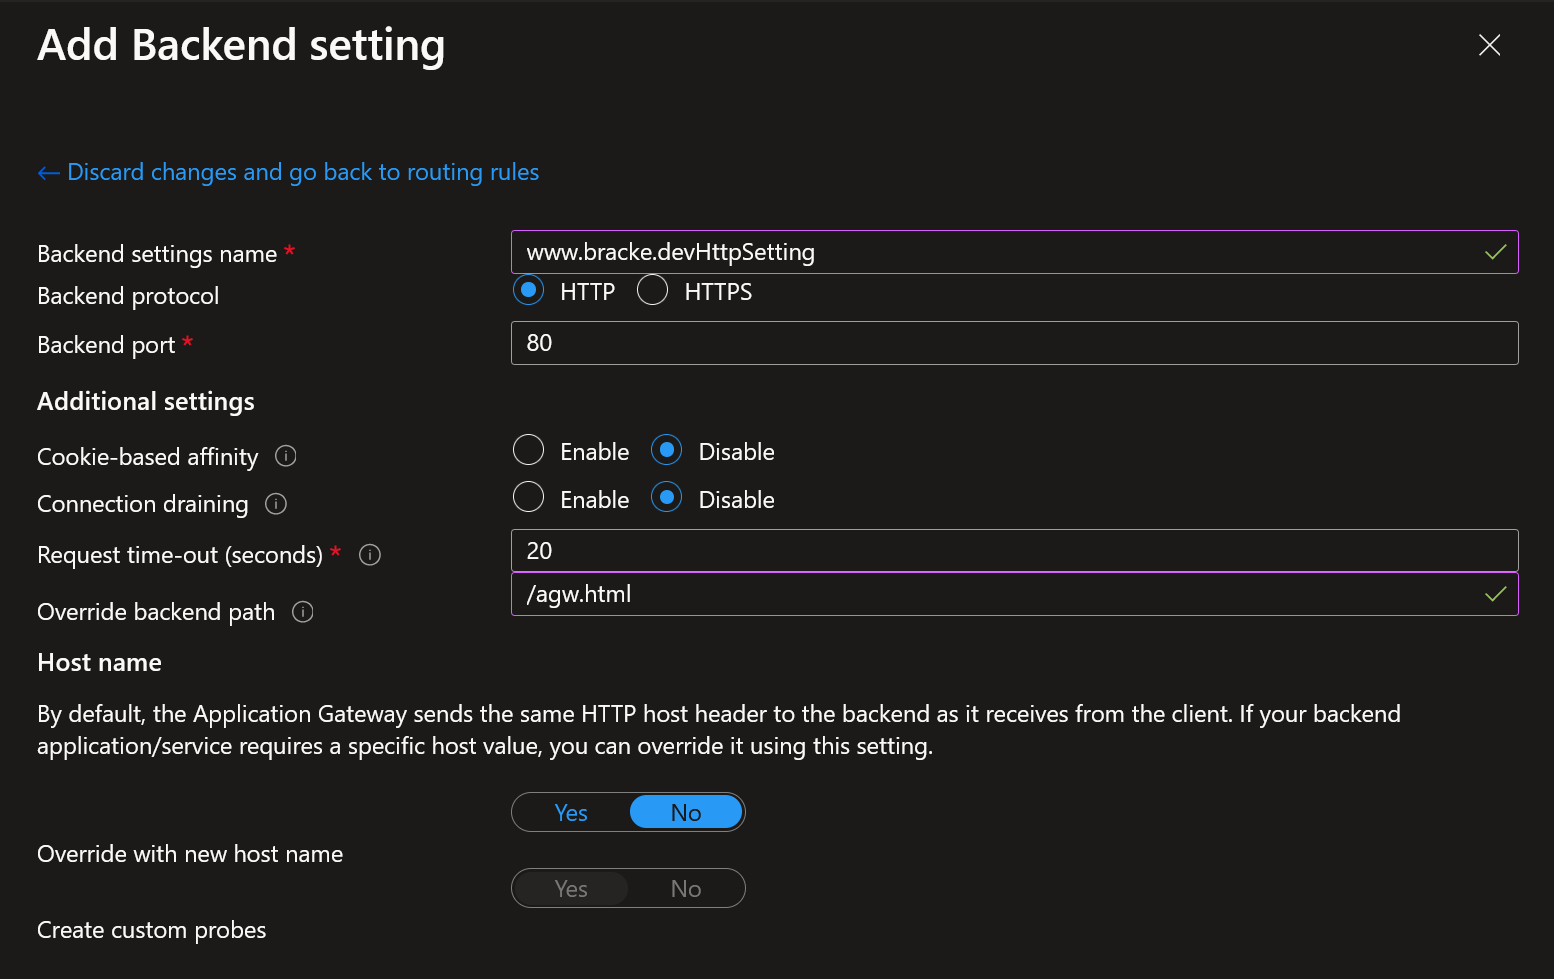Click Discard changes and go back link
The height and width of the screenshot is (979, 1554).
click(302, 172)
